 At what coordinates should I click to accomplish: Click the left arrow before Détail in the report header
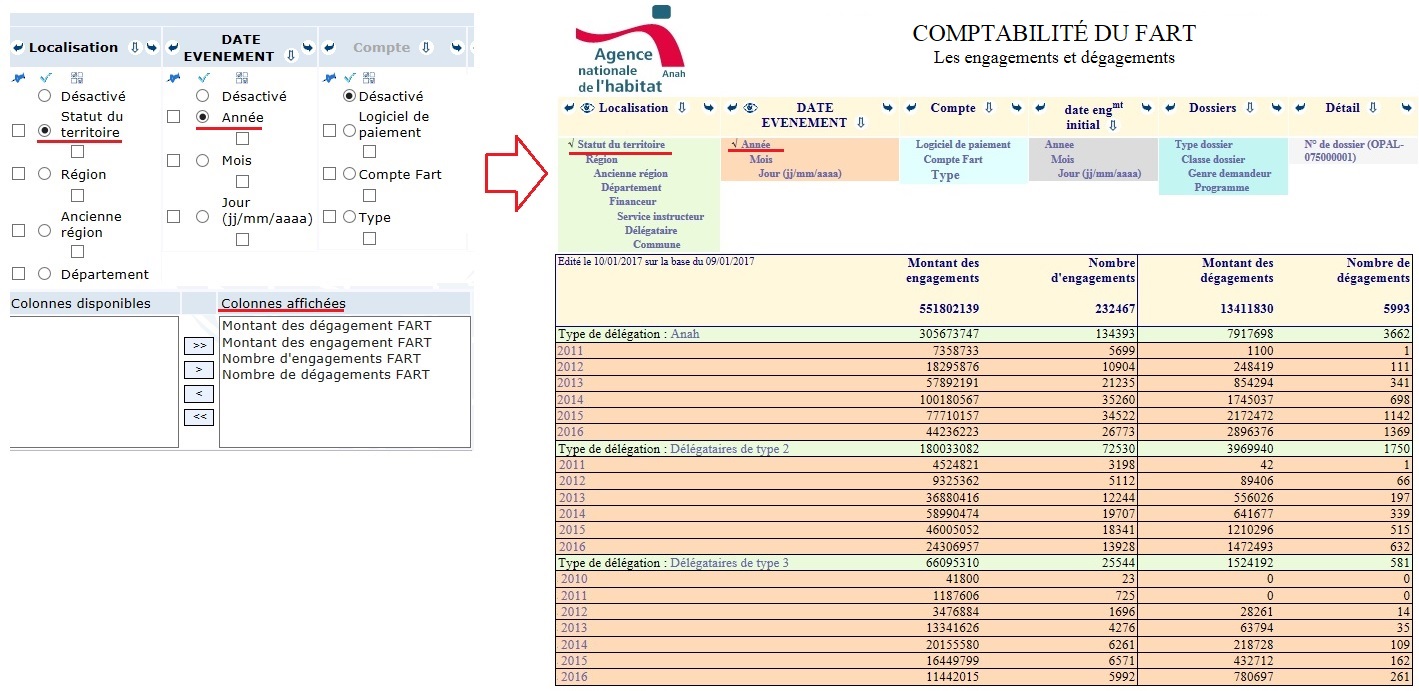click(1301, 108)
